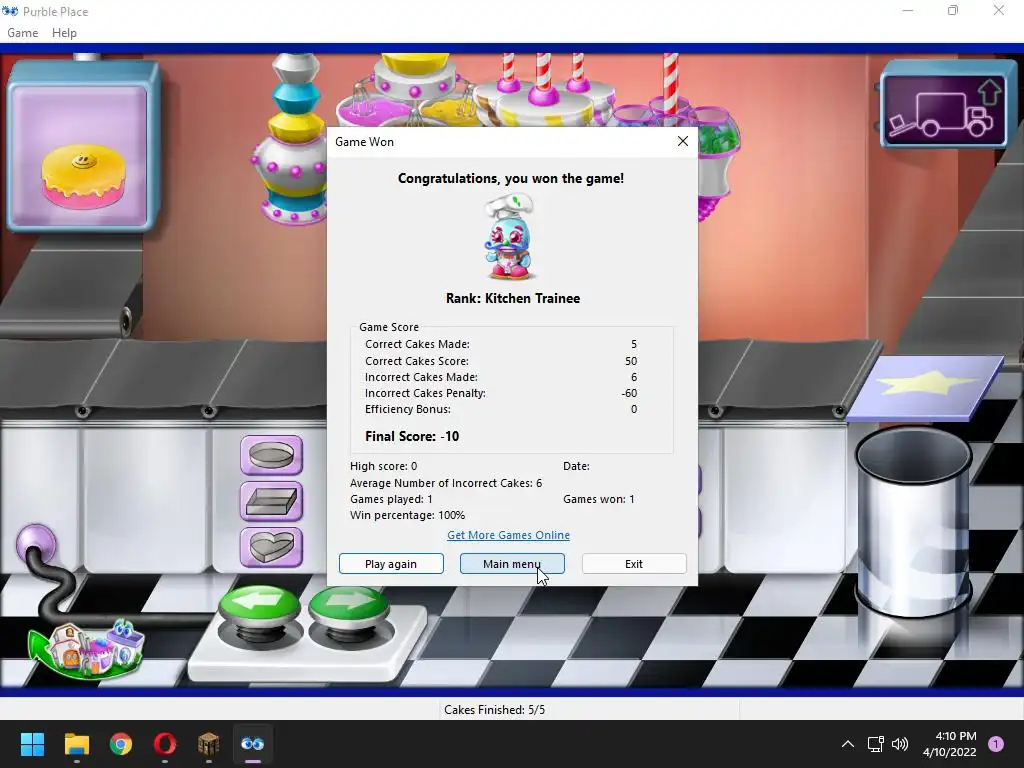This screenshot has width=1024, height=768.
Task: Click 'Efficiency Bonus:' row label
Action: click(x=408, y=409)
